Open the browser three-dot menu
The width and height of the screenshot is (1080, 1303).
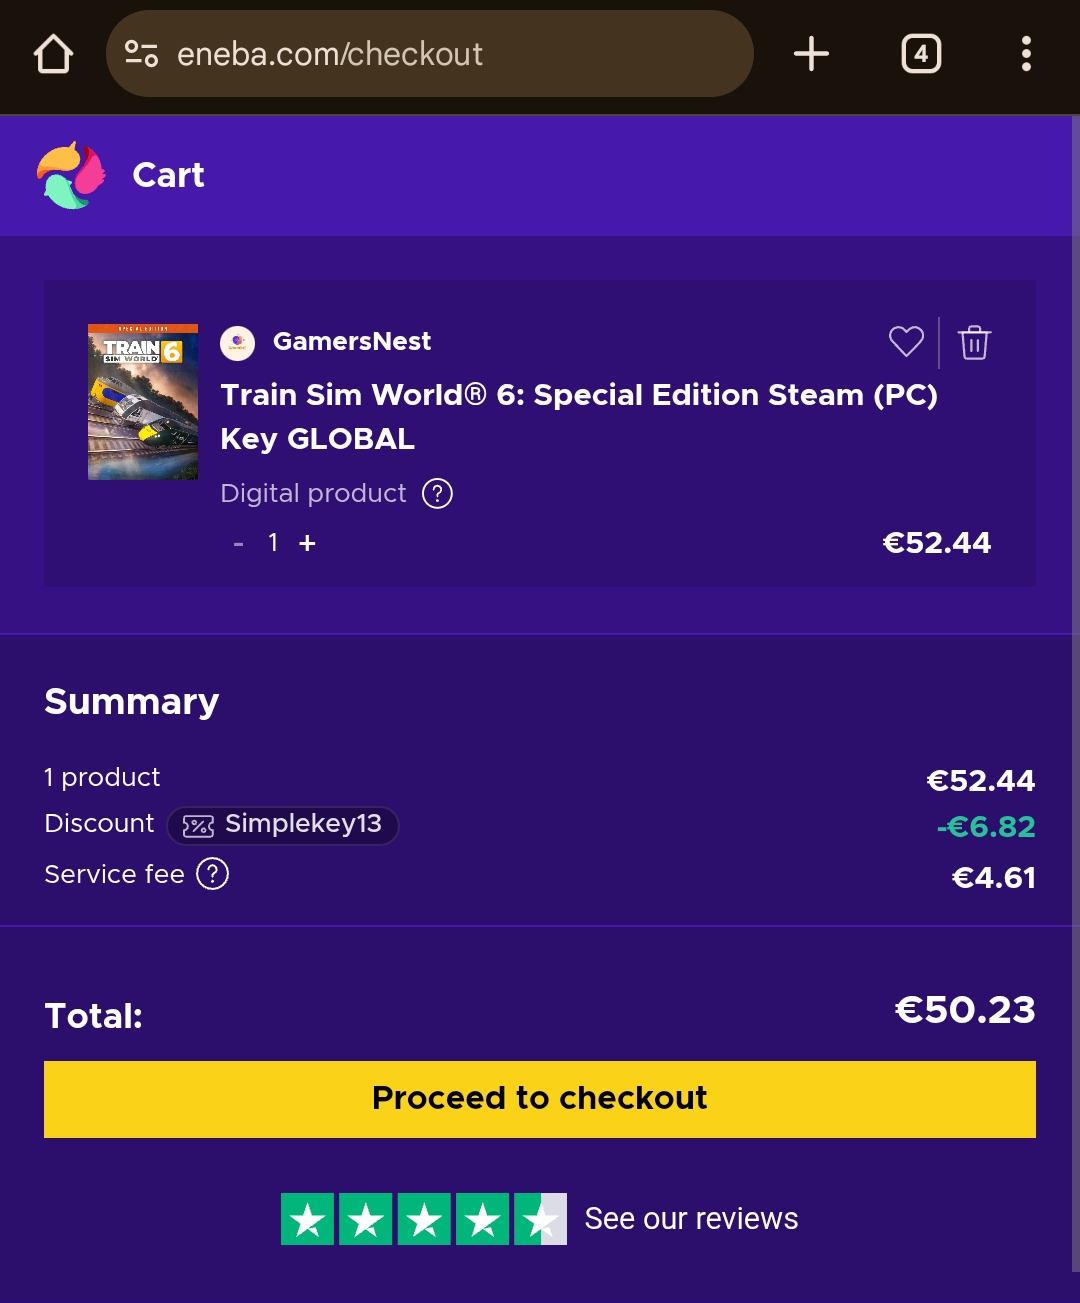[1026, 54]
